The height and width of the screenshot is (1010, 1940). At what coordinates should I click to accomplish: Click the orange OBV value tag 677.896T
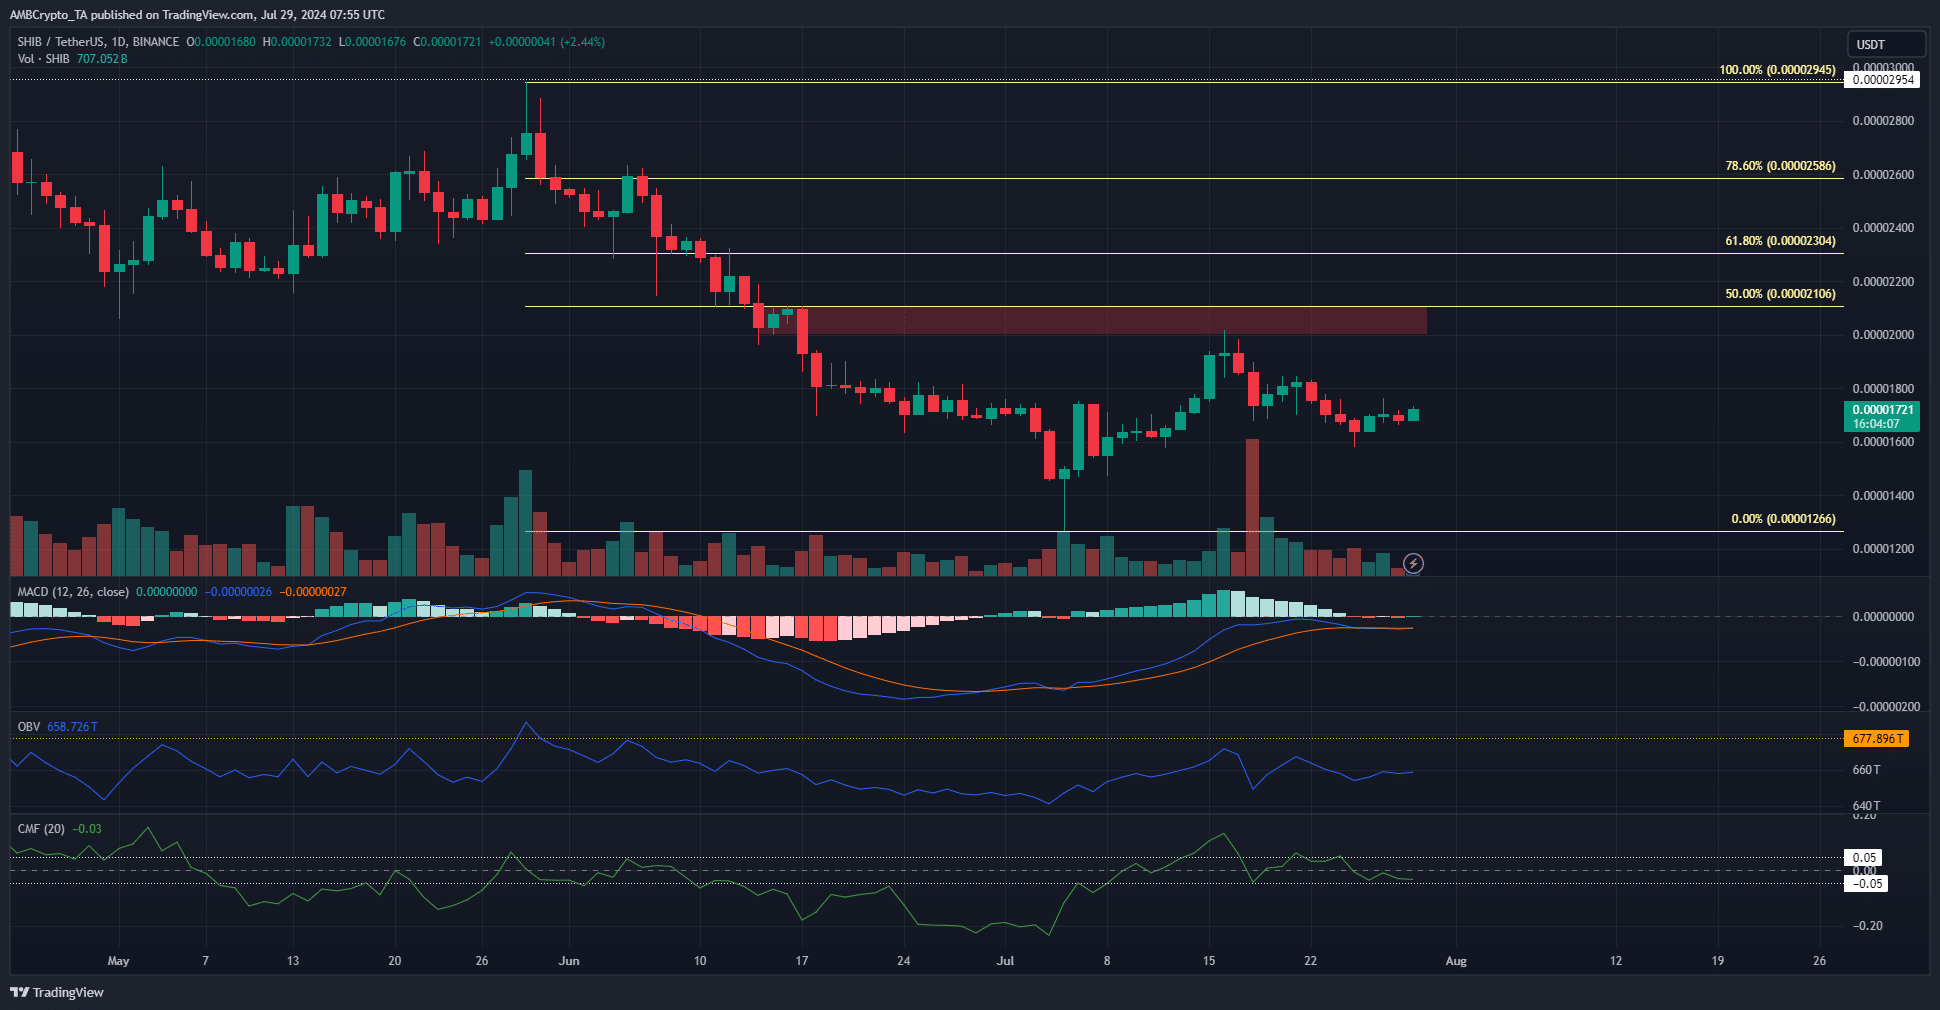click(x=1876, y=739)
